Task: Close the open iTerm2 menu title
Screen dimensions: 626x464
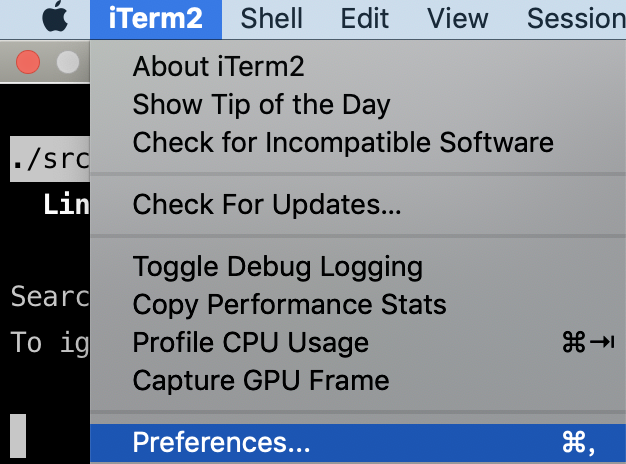Action: [156, 19]
